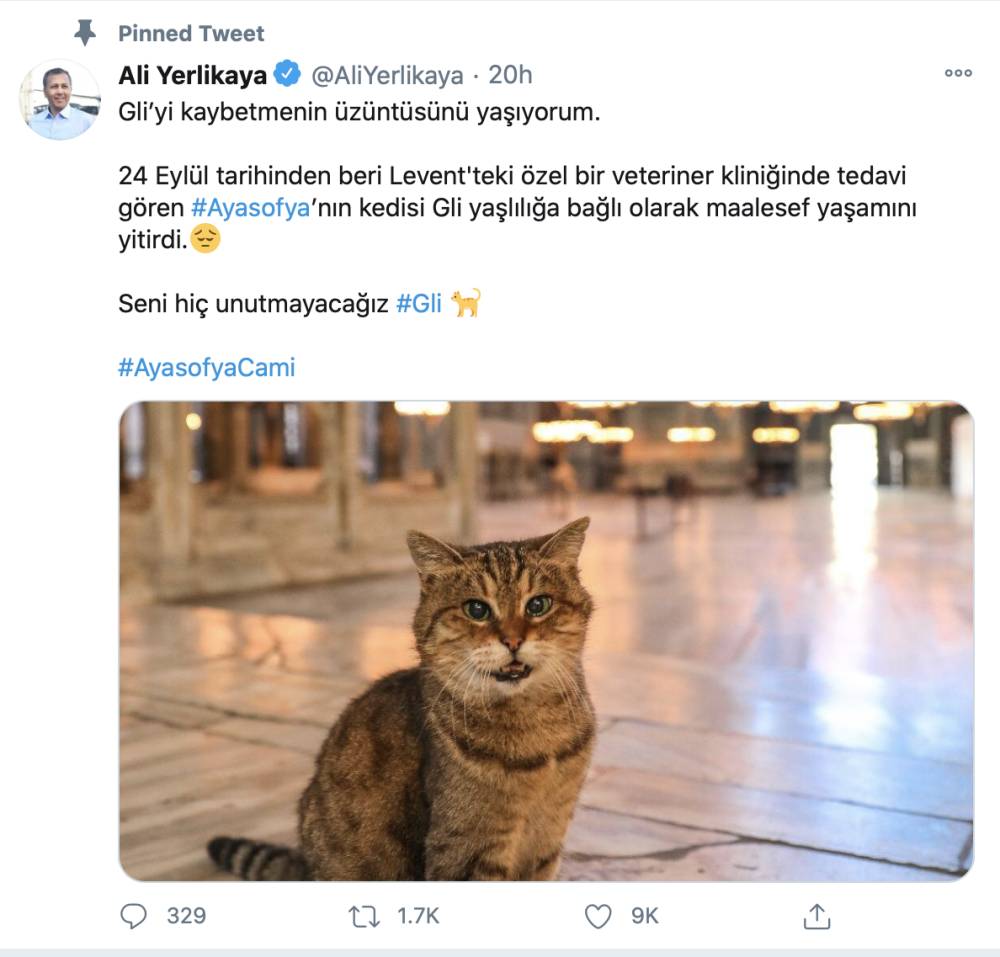Enlarge the cat photo in the tweet
The width and height of the screenshot is (1000, 957).
click(x=546, y=641)
